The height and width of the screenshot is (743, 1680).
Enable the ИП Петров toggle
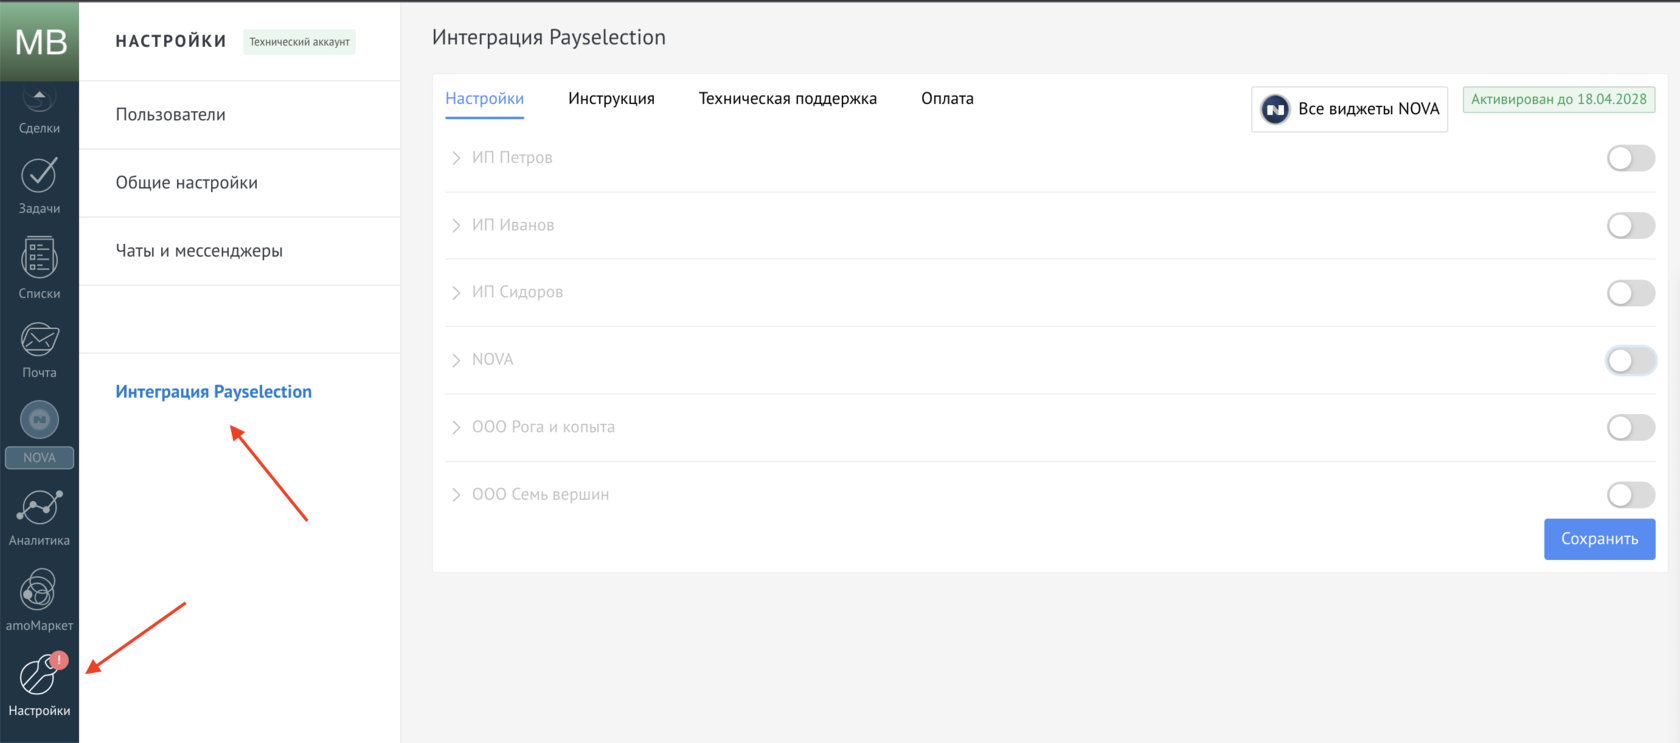click(x=1630, y=158)
